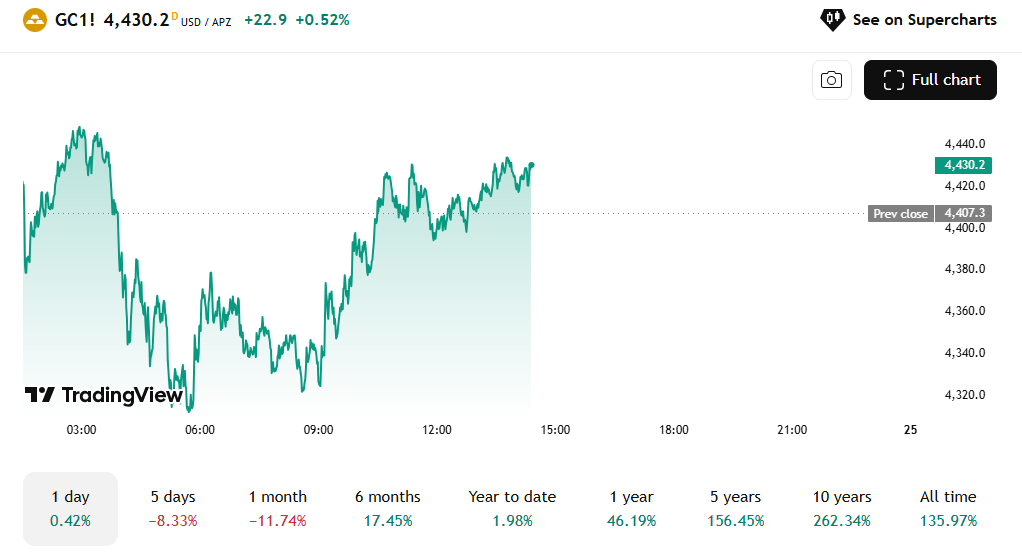Pick the 10 years range tab

pos(840,508)
